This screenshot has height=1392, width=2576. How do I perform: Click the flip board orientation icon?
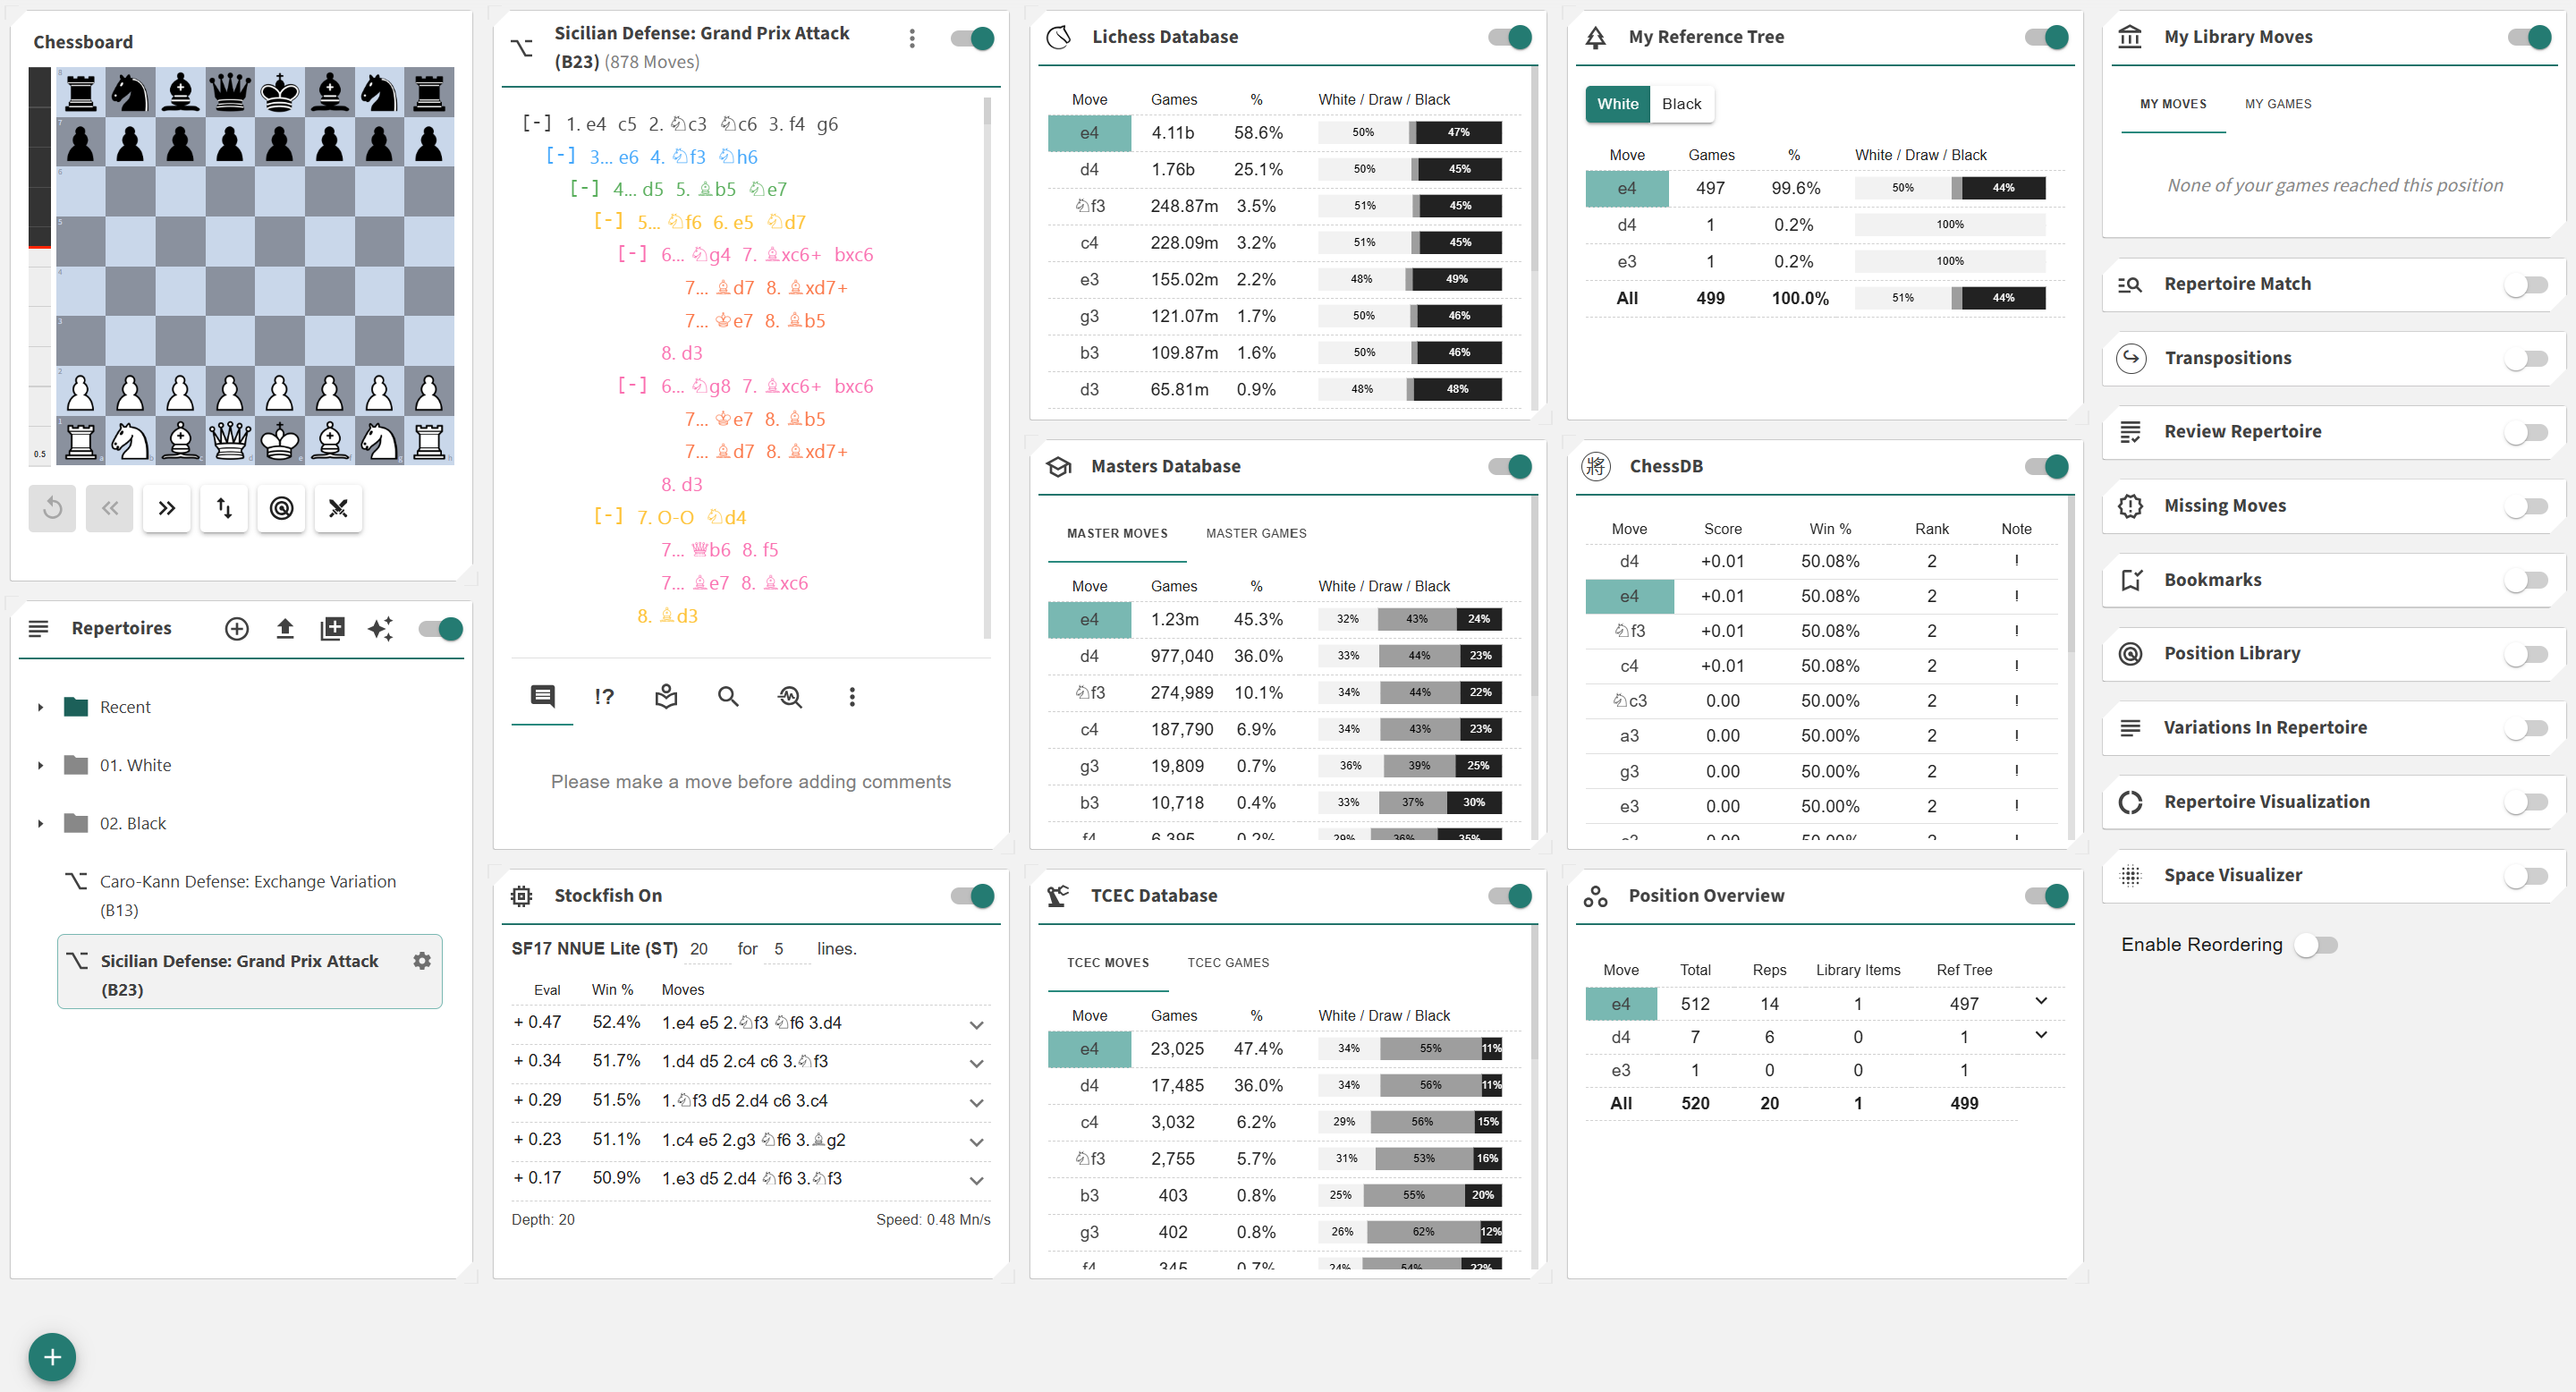(x=224, y=508)
